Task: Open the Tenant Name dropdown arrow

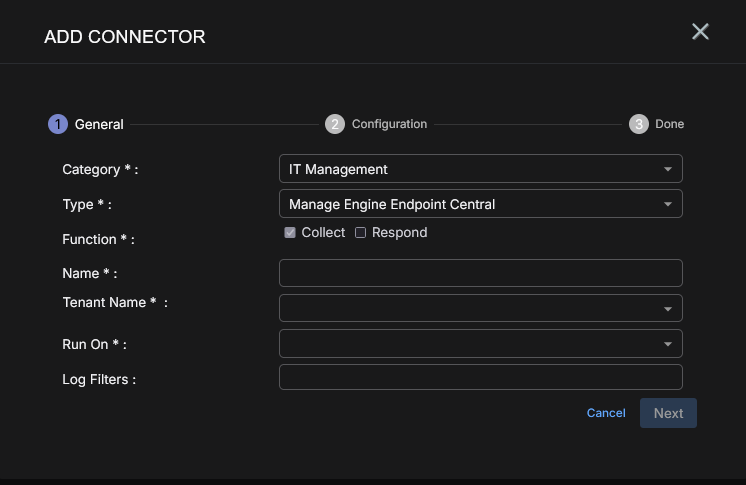Action: (667, 309)
